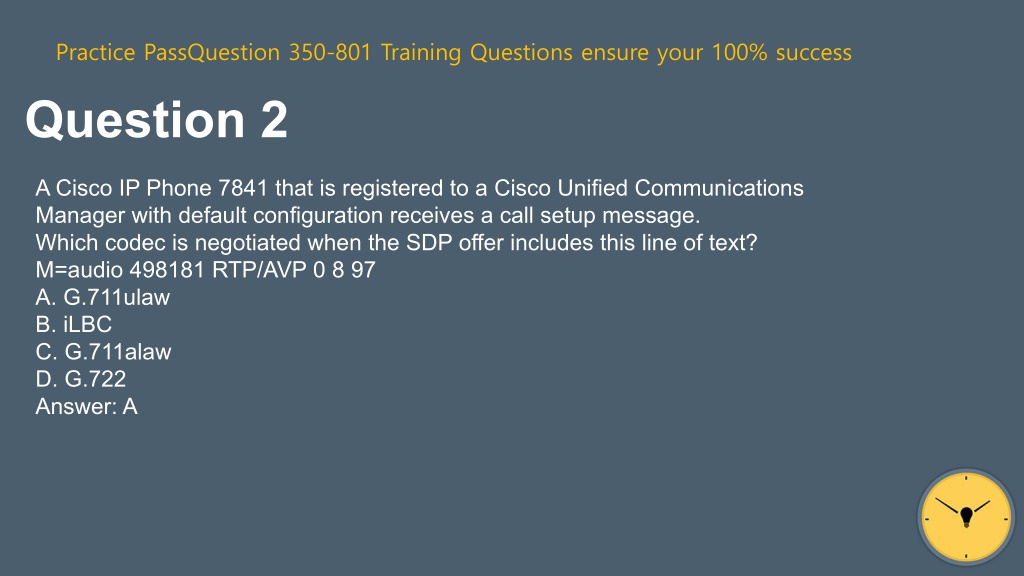
Task: Click the payload numbers '0 8 97'
Action: [344, 270]
